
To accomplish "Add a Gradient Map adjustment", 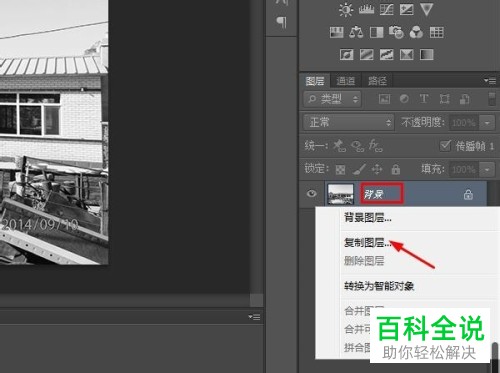I will [427, 54].
